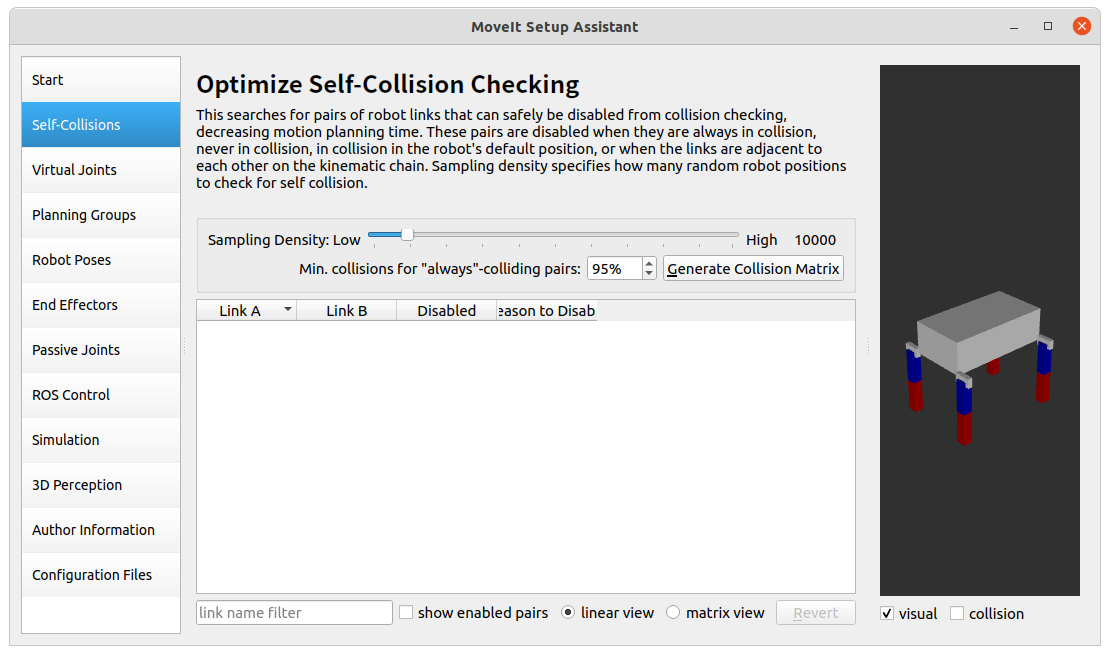
Task: Open Configuration Files section
Action: click(101, 574)
